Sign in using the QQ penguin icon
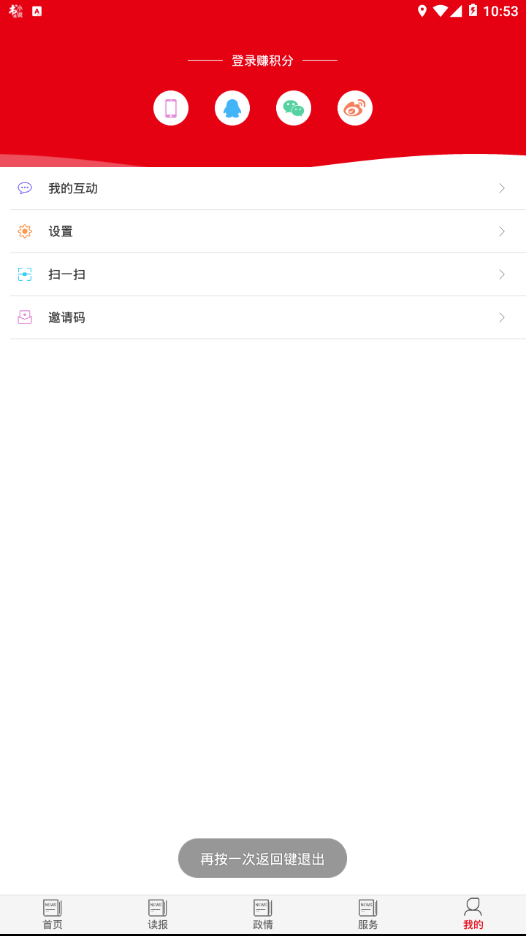Viewport: 526px width, 936px height. click(232, 108)
